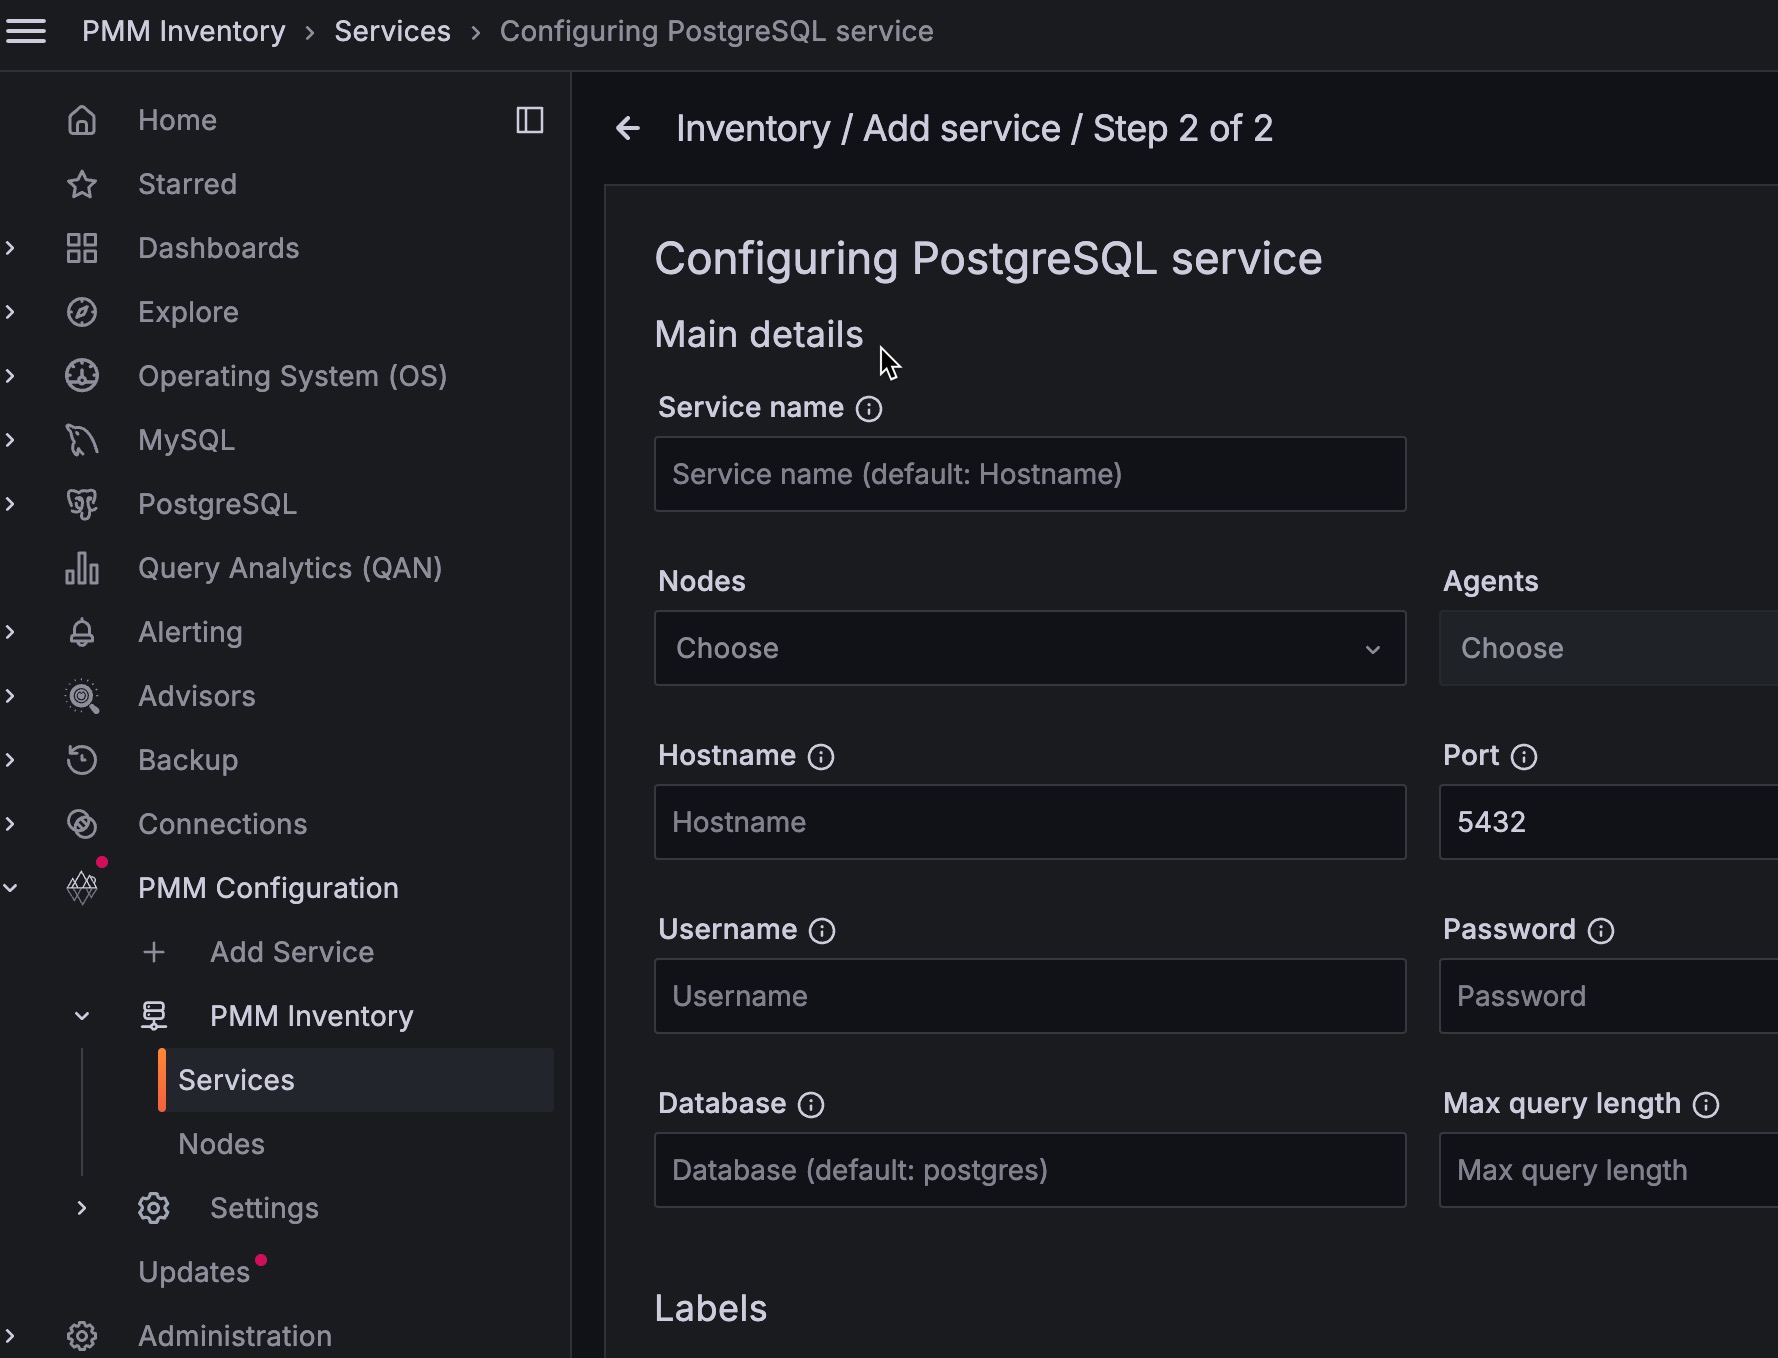
Task: Show info tooltip for Password
Action: tap(1601, 931)
